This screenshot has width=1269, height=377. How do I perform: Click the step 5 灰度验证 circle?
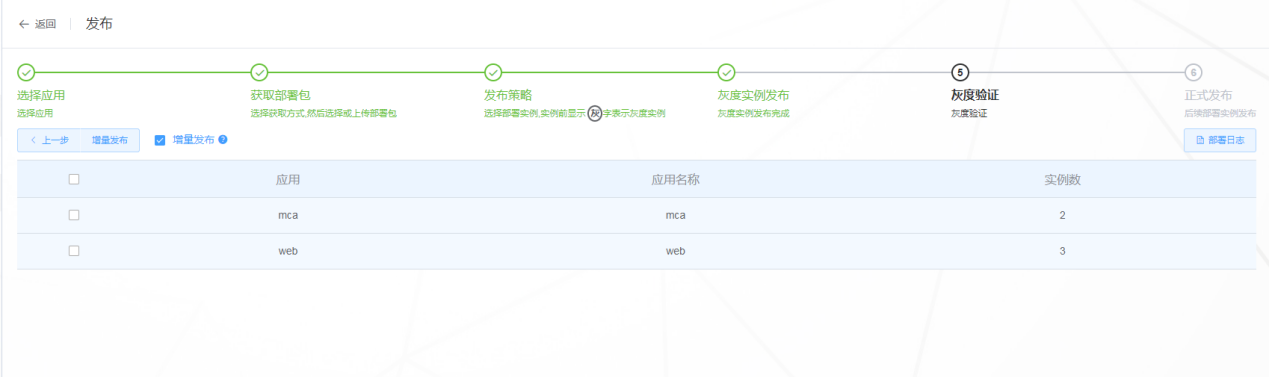pyautogui.click(x=960, y=72)
